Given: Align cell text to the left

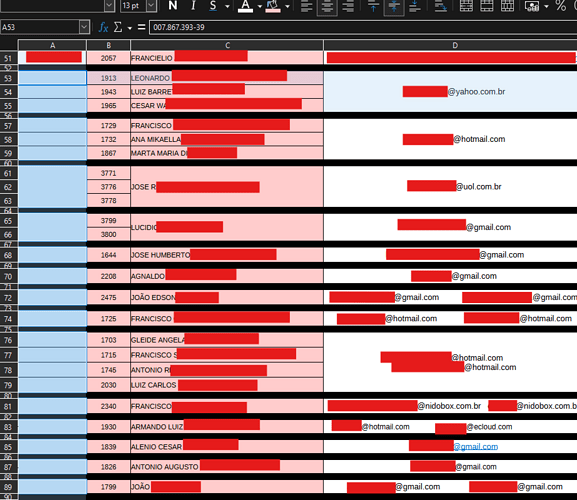Looking at the screenshot, I should point(307,6).
